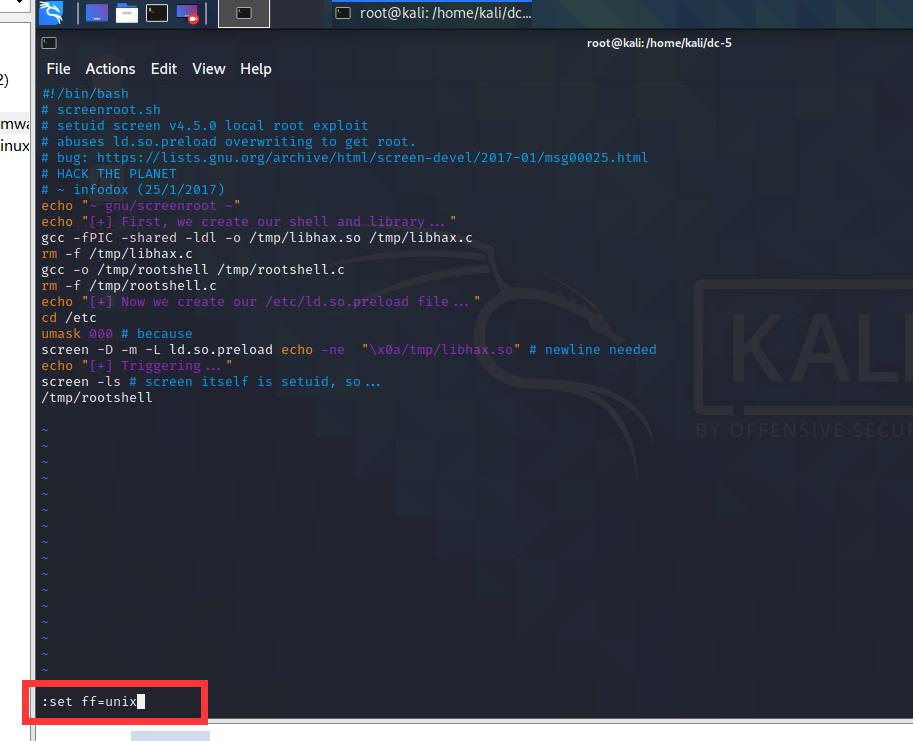Click the 'screen -D -m -L ld.so.preload' line
913x741 pixels.
pyautogui.click(x=349, y=350)
